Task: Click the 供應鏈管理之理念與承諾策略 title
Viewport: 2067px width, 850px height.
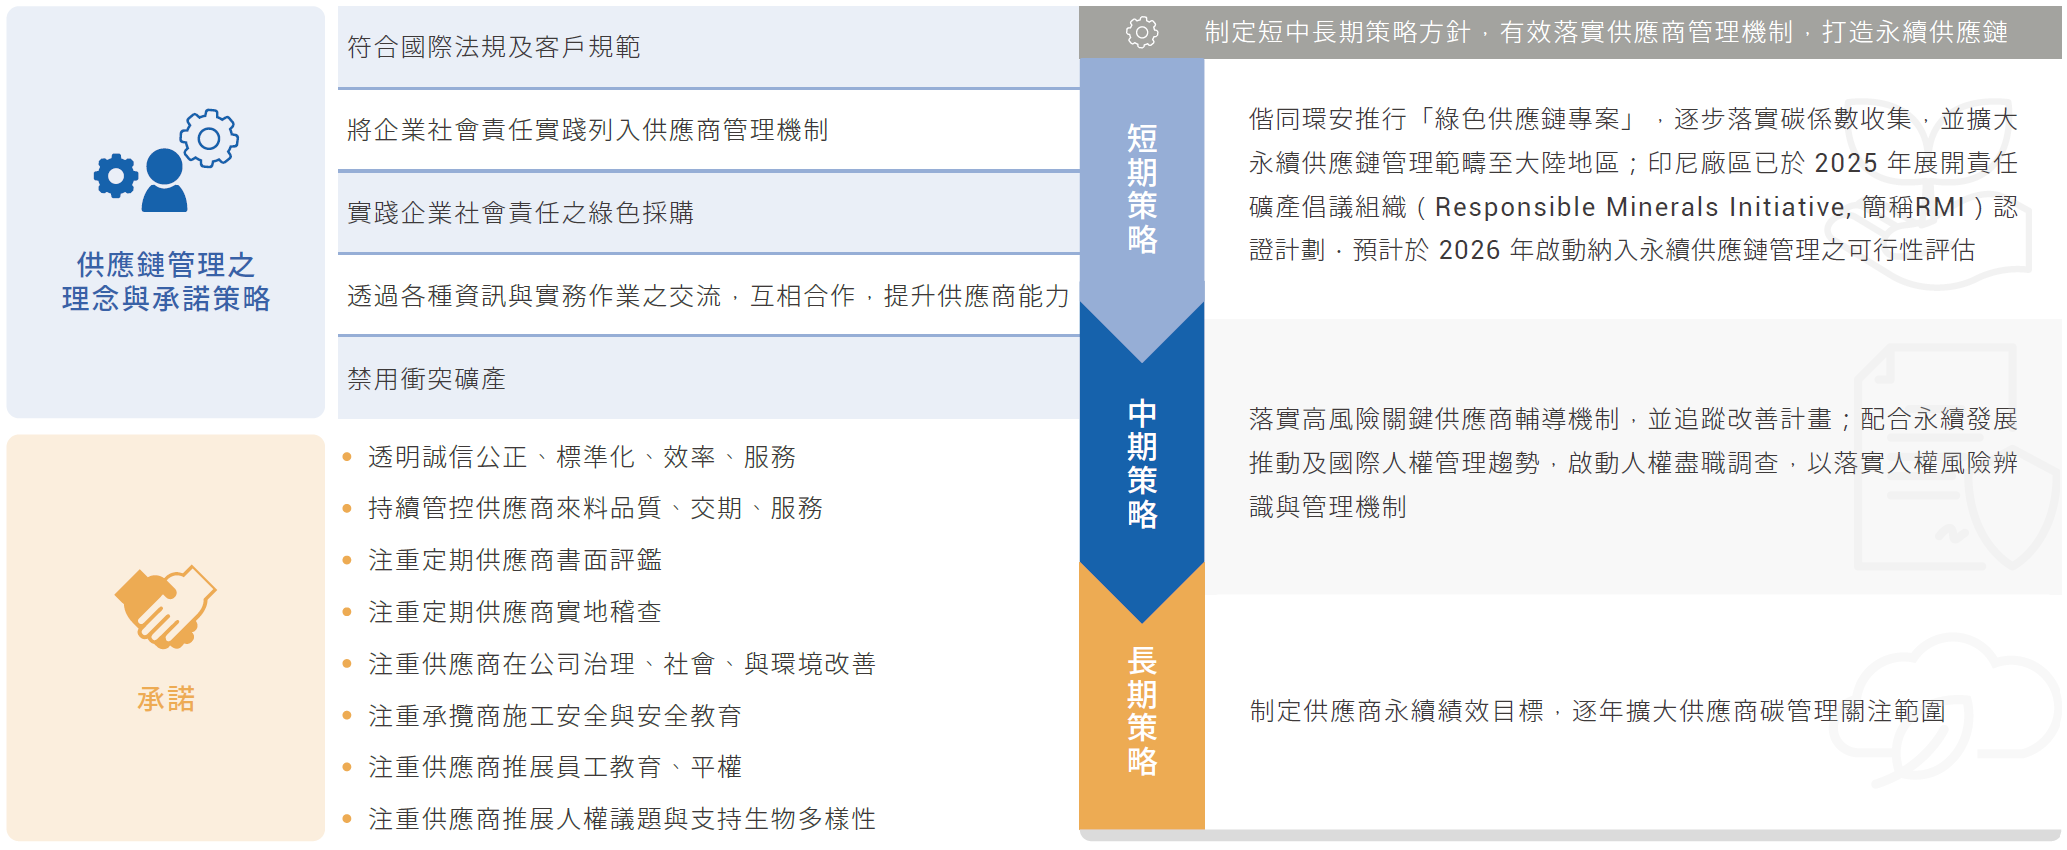Action: (x=166, y=281)
